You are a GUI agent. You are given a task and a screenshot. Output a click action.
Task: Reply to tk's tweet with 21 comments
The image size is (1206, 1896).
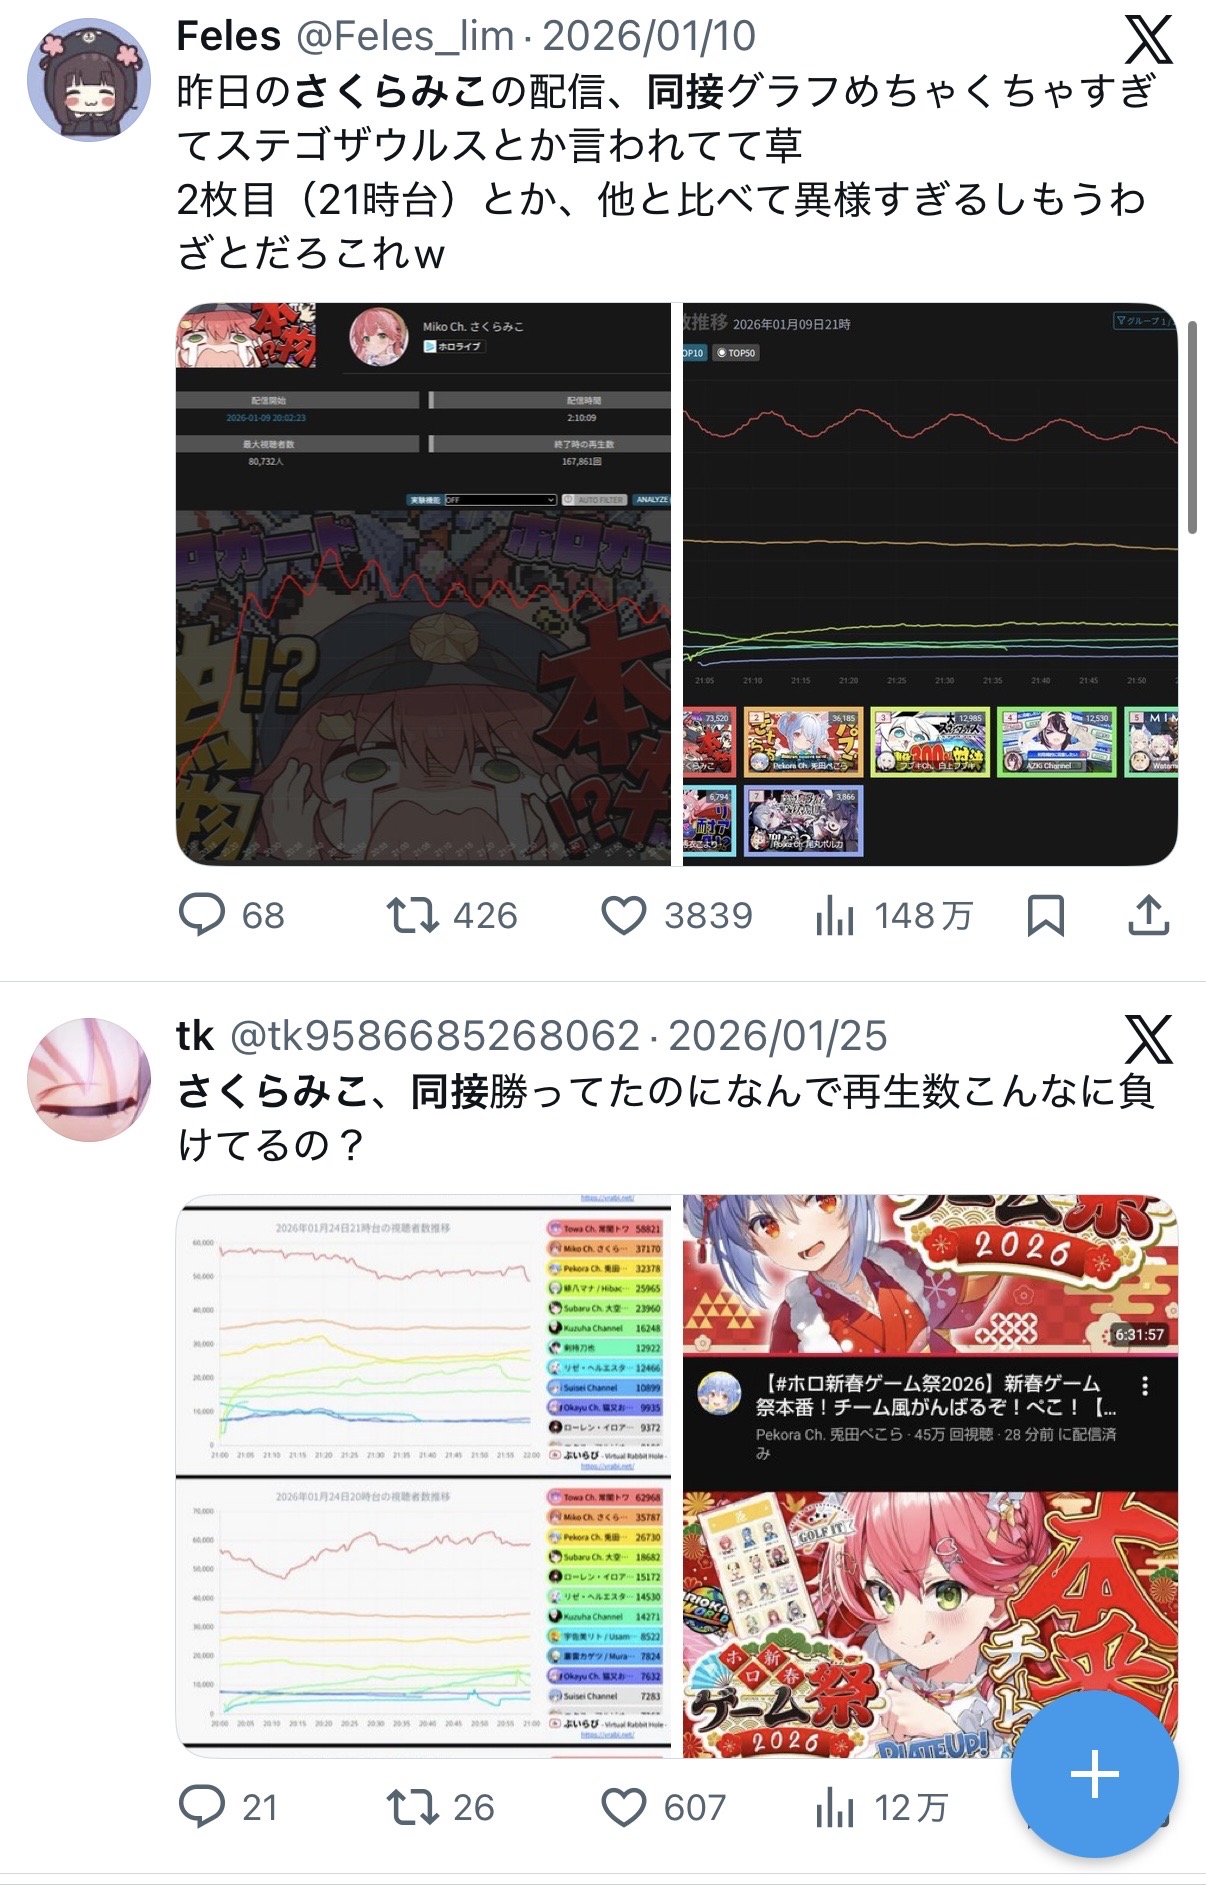pos(202,1807)
